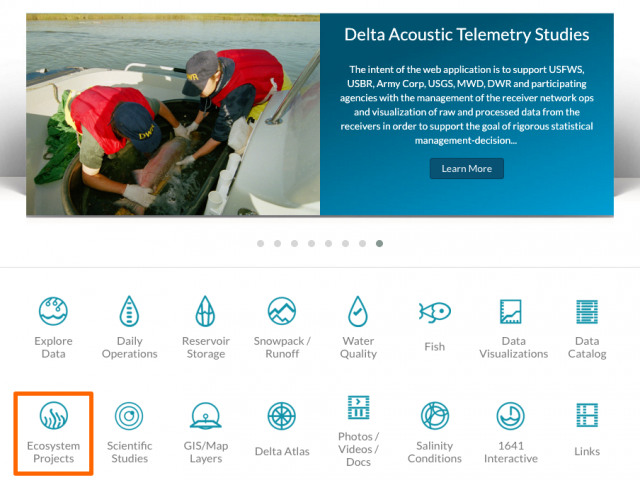Open the 1641 Interactive icon
This screenshot has height=480, width=640.
[x=511, y=416]
